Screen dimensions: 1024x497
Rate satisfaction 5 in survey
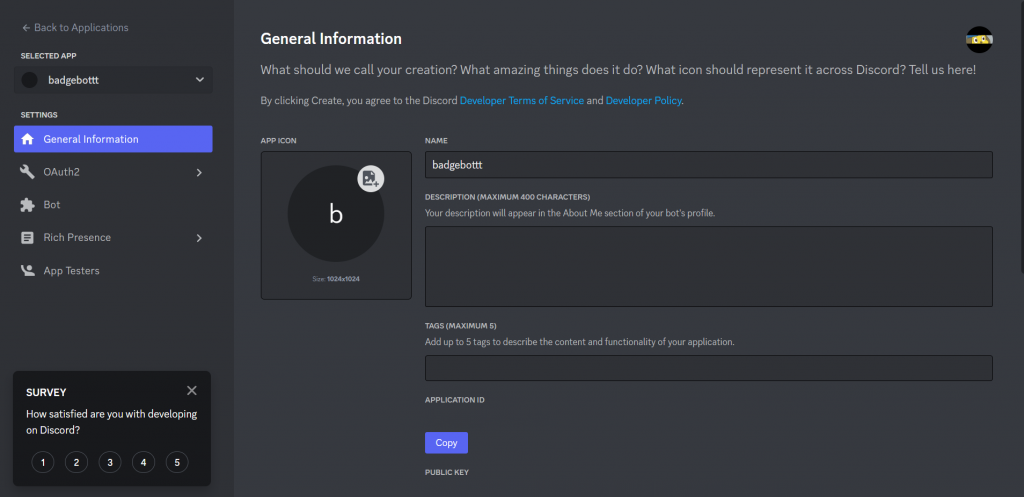point(177,463)
